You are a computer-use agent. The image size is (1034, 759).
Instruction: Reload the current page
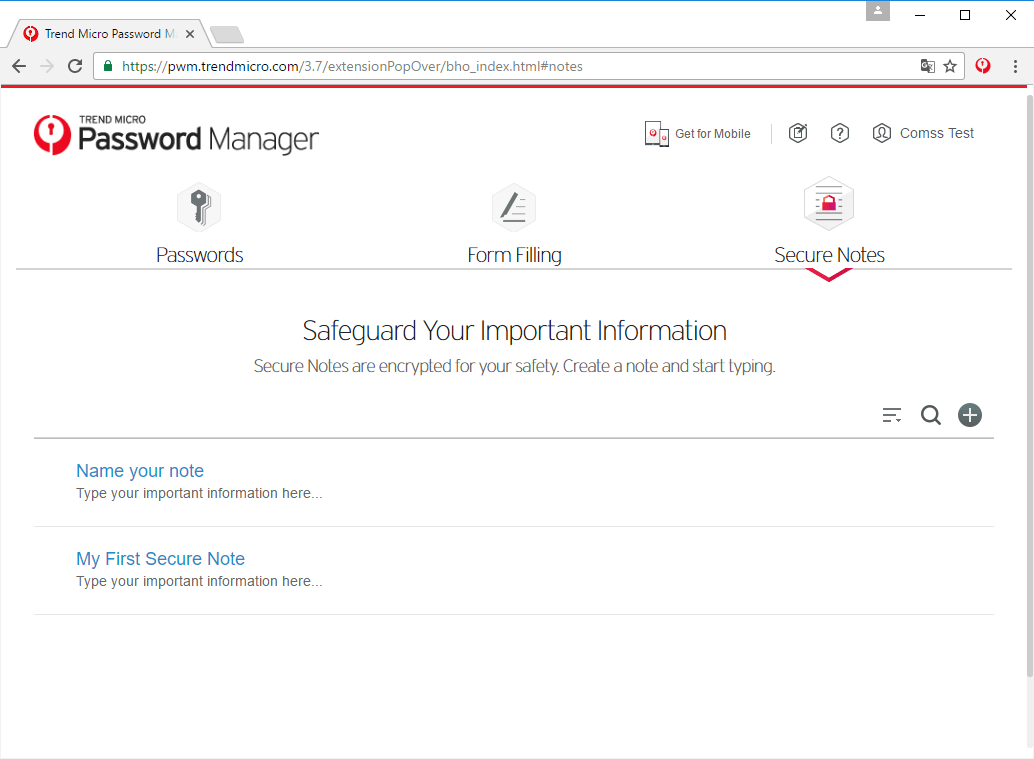(75, 66)
